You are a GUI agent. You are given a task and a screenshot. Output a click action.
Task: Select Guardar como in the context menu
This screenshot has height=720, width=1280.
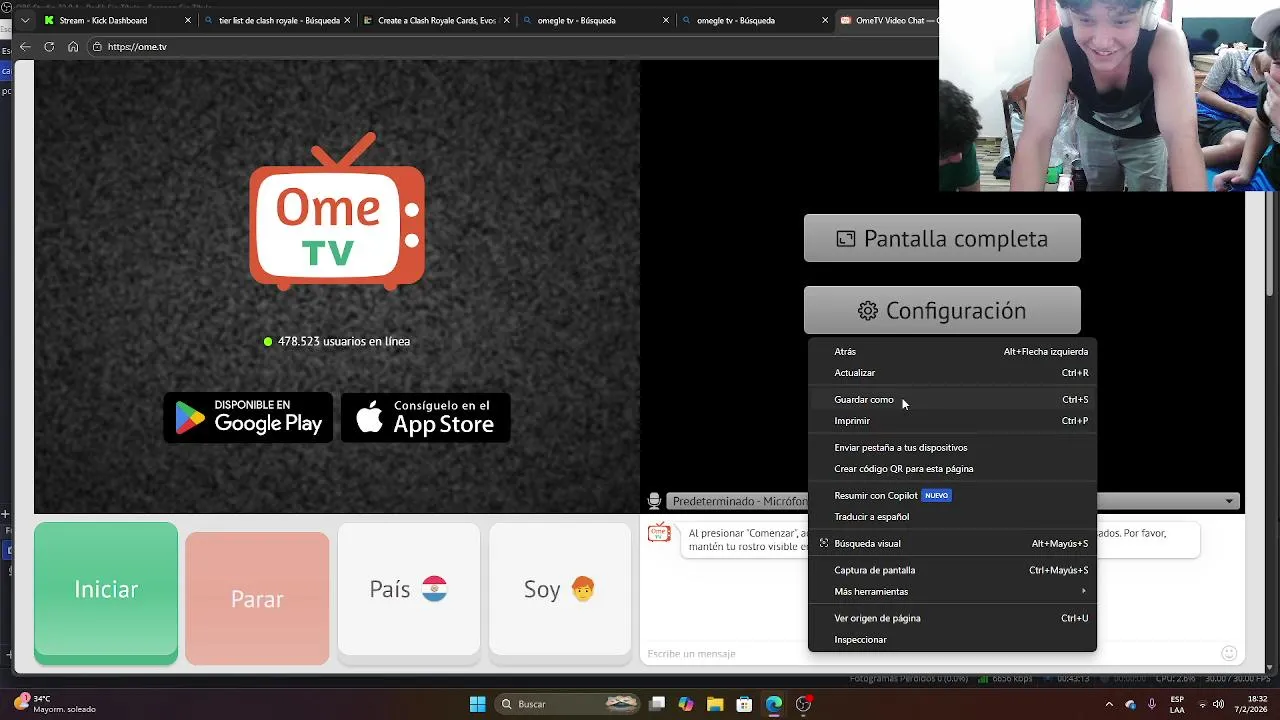point(952,400)
